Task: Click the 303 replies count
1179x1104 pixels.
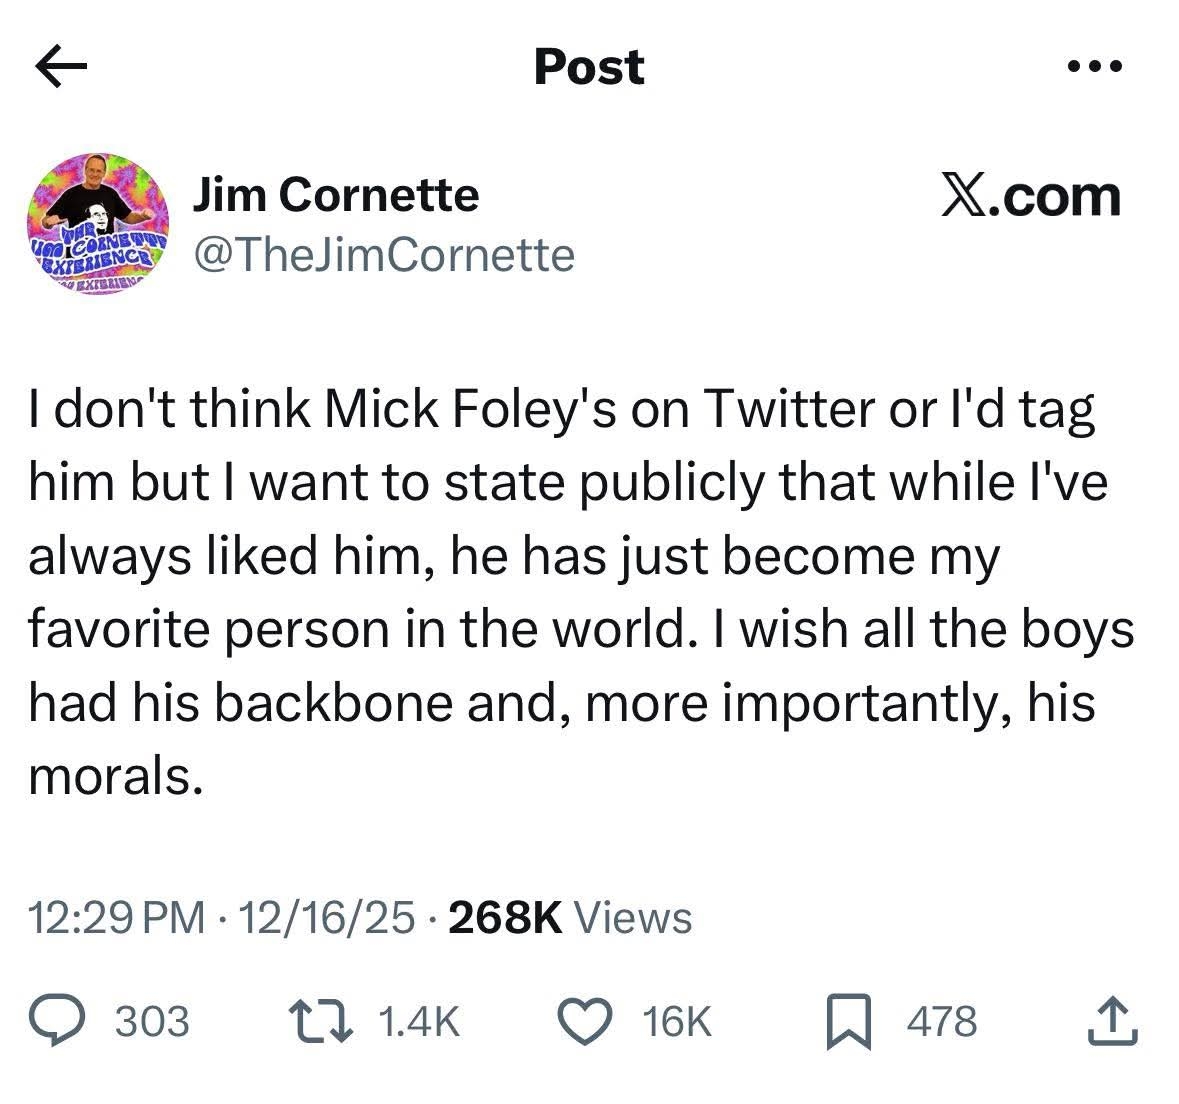Action: click(x=152, y=1022)
